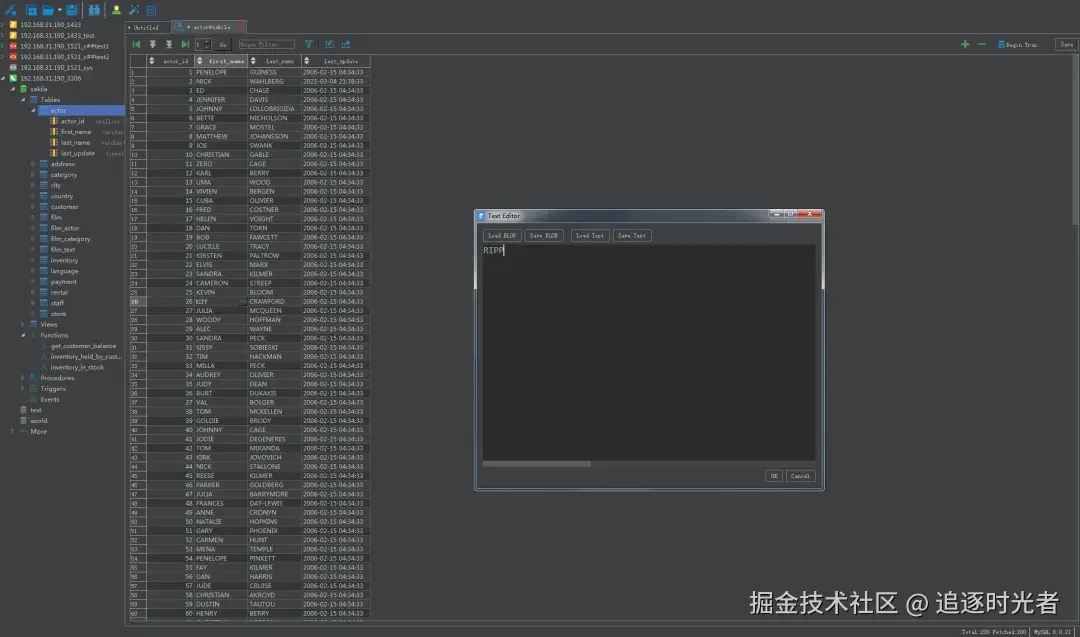This screenshot has height=637, width=1080.
Task: Add a new row with green plus
Action: coord(965,44)
